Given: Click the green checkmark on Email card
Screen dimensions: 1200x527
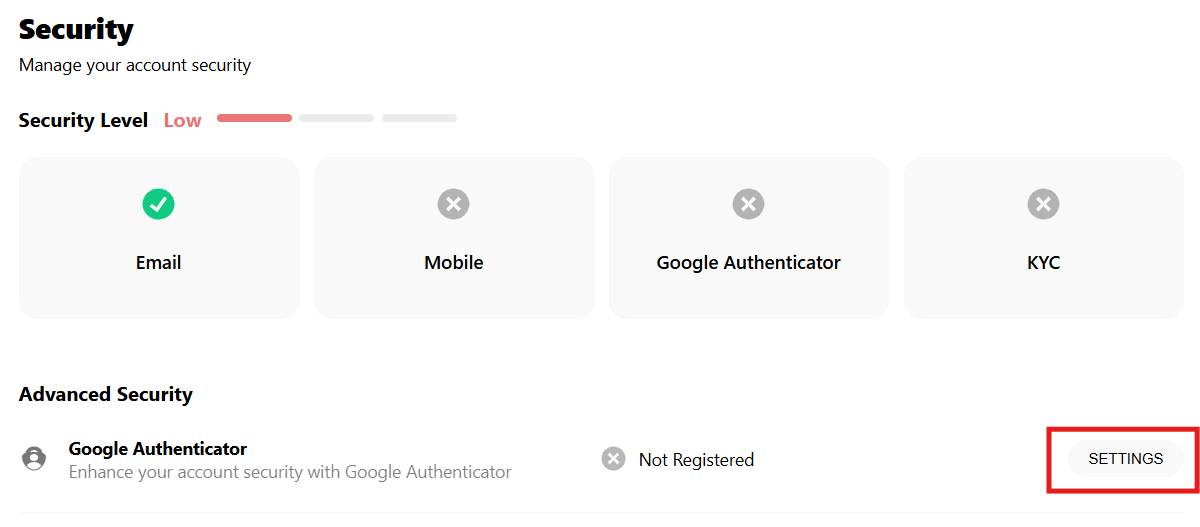Looking at the screenshot, I should (x=158, y=205).
